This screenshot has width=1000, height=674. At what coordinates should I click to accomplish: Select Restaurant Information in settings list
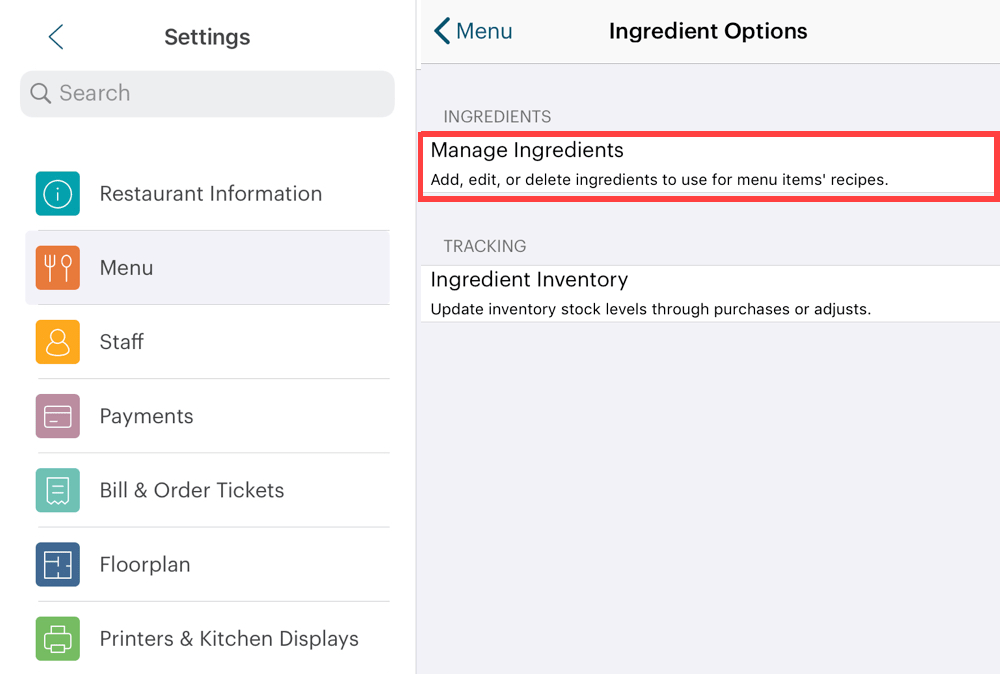pos(210,193)
